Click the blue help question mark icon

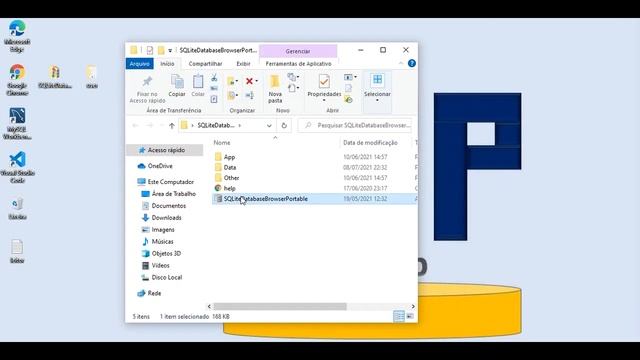pos(411,63)
